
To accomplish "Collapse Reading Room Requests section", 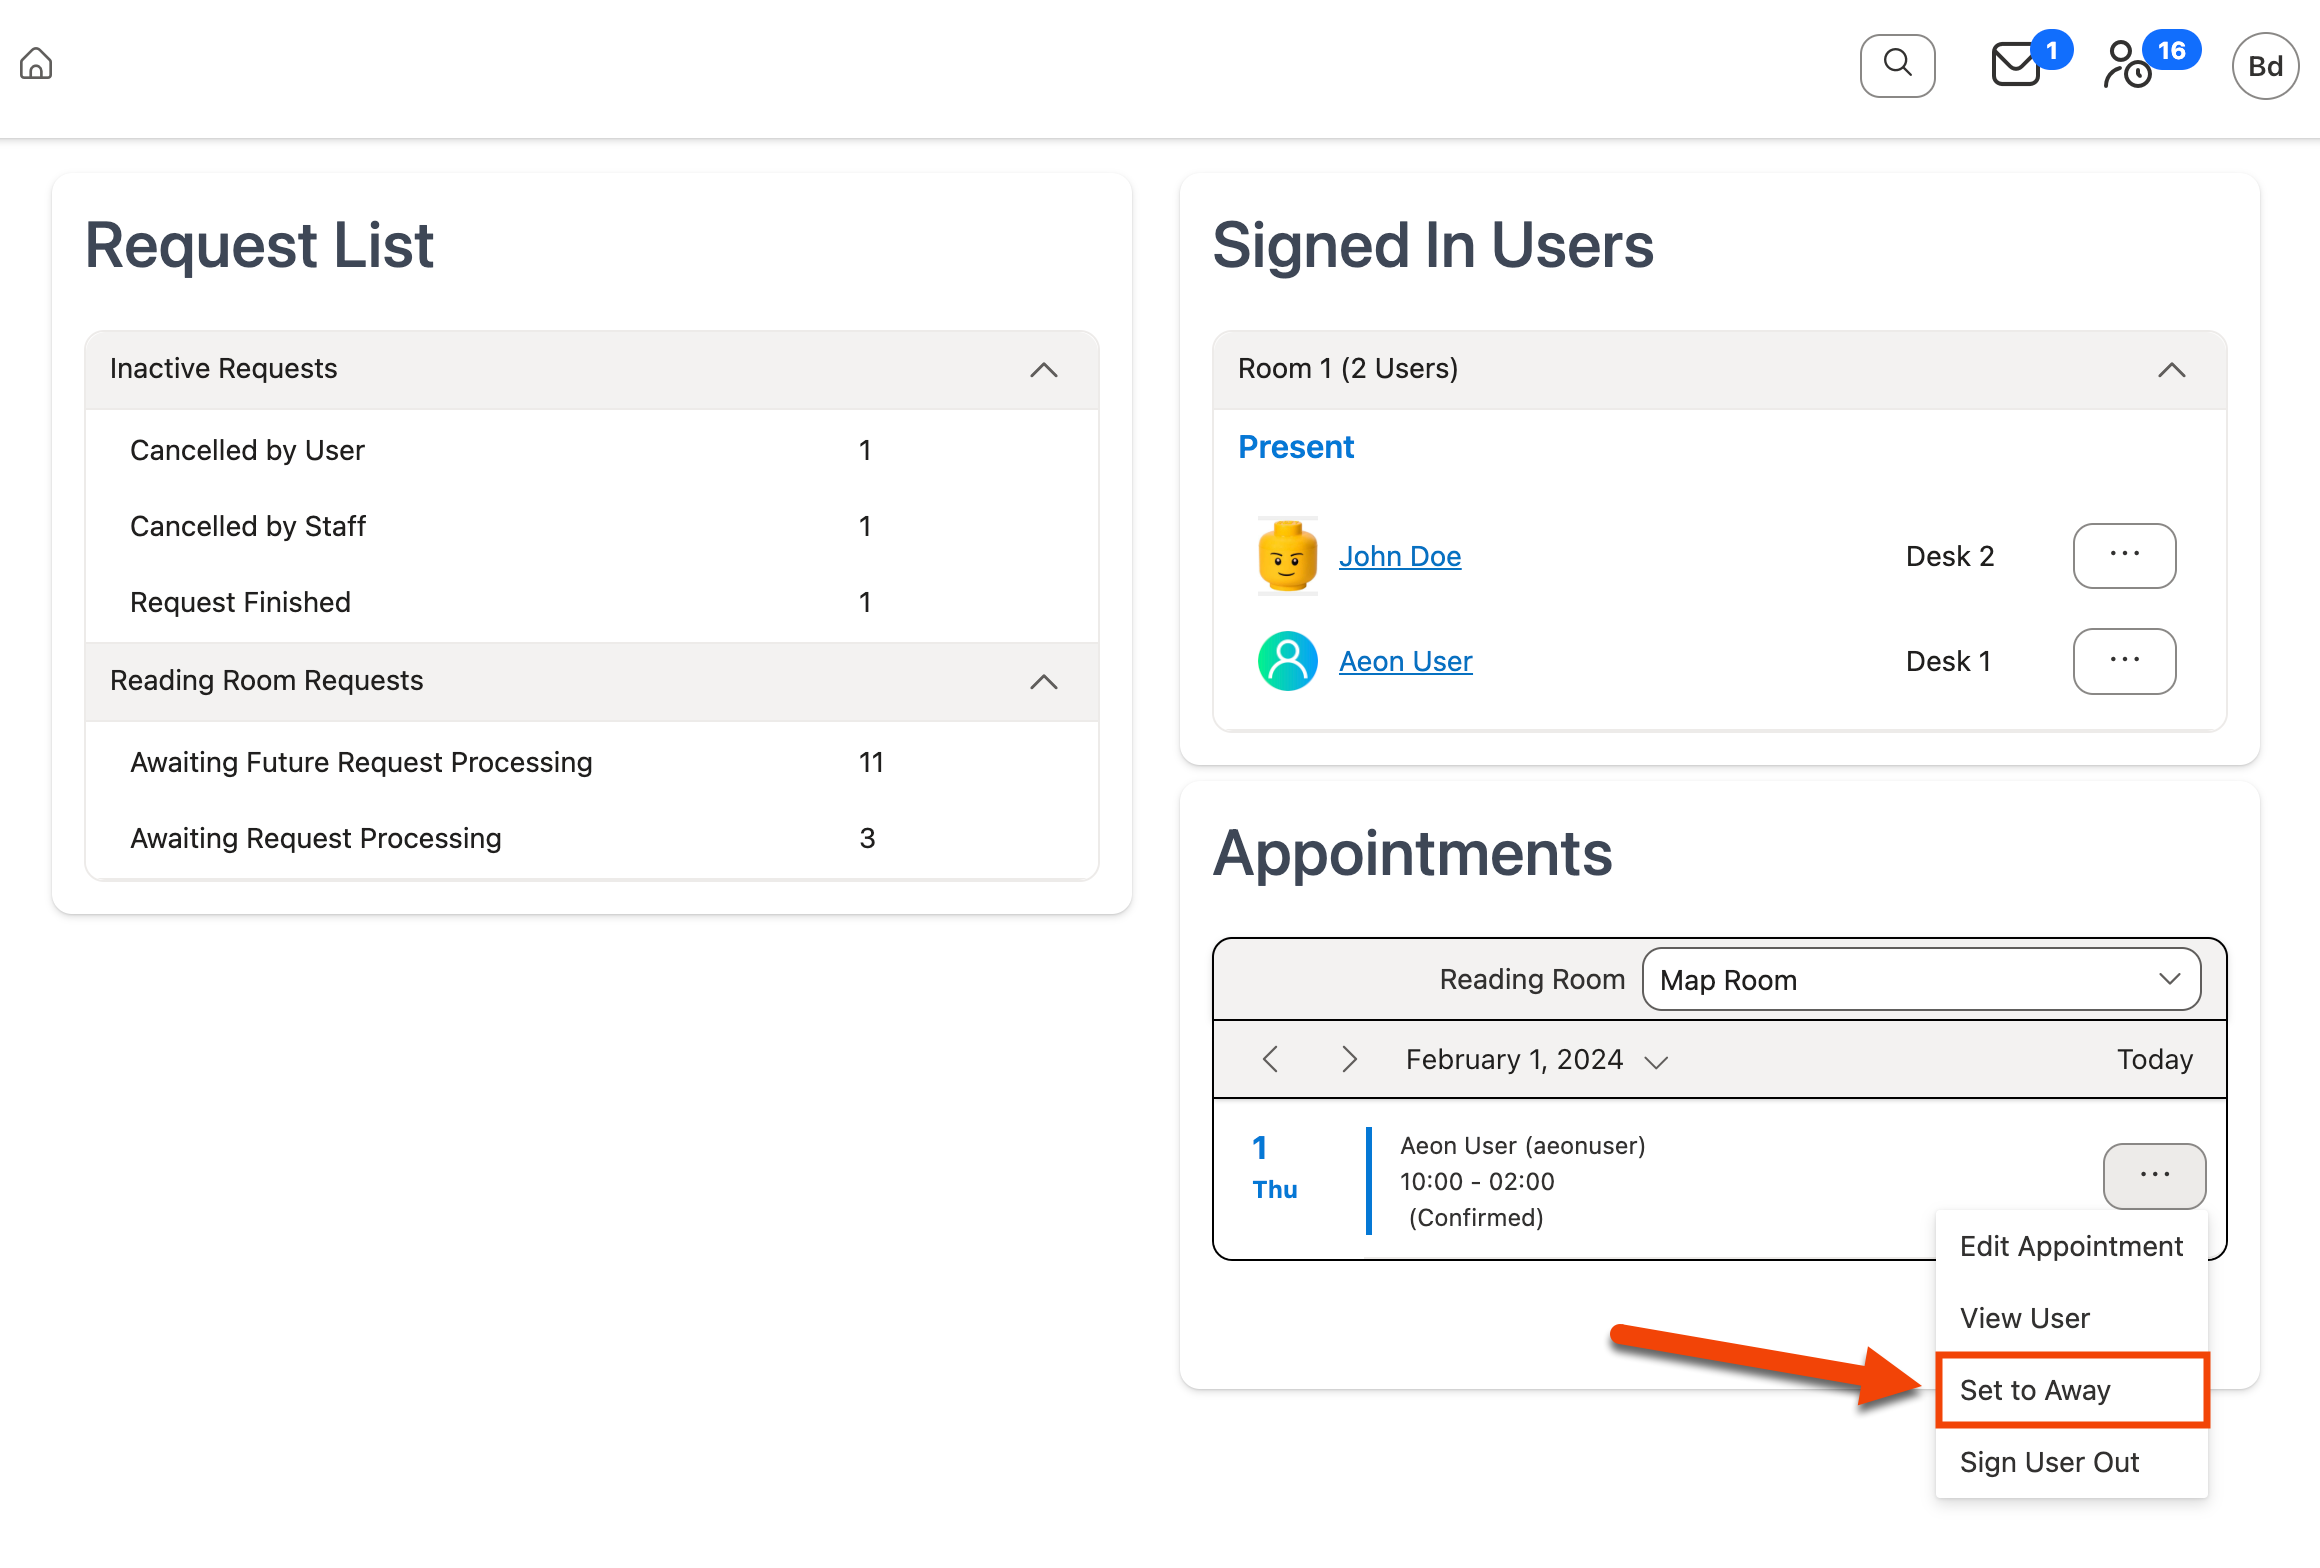I will [1043, 682].
